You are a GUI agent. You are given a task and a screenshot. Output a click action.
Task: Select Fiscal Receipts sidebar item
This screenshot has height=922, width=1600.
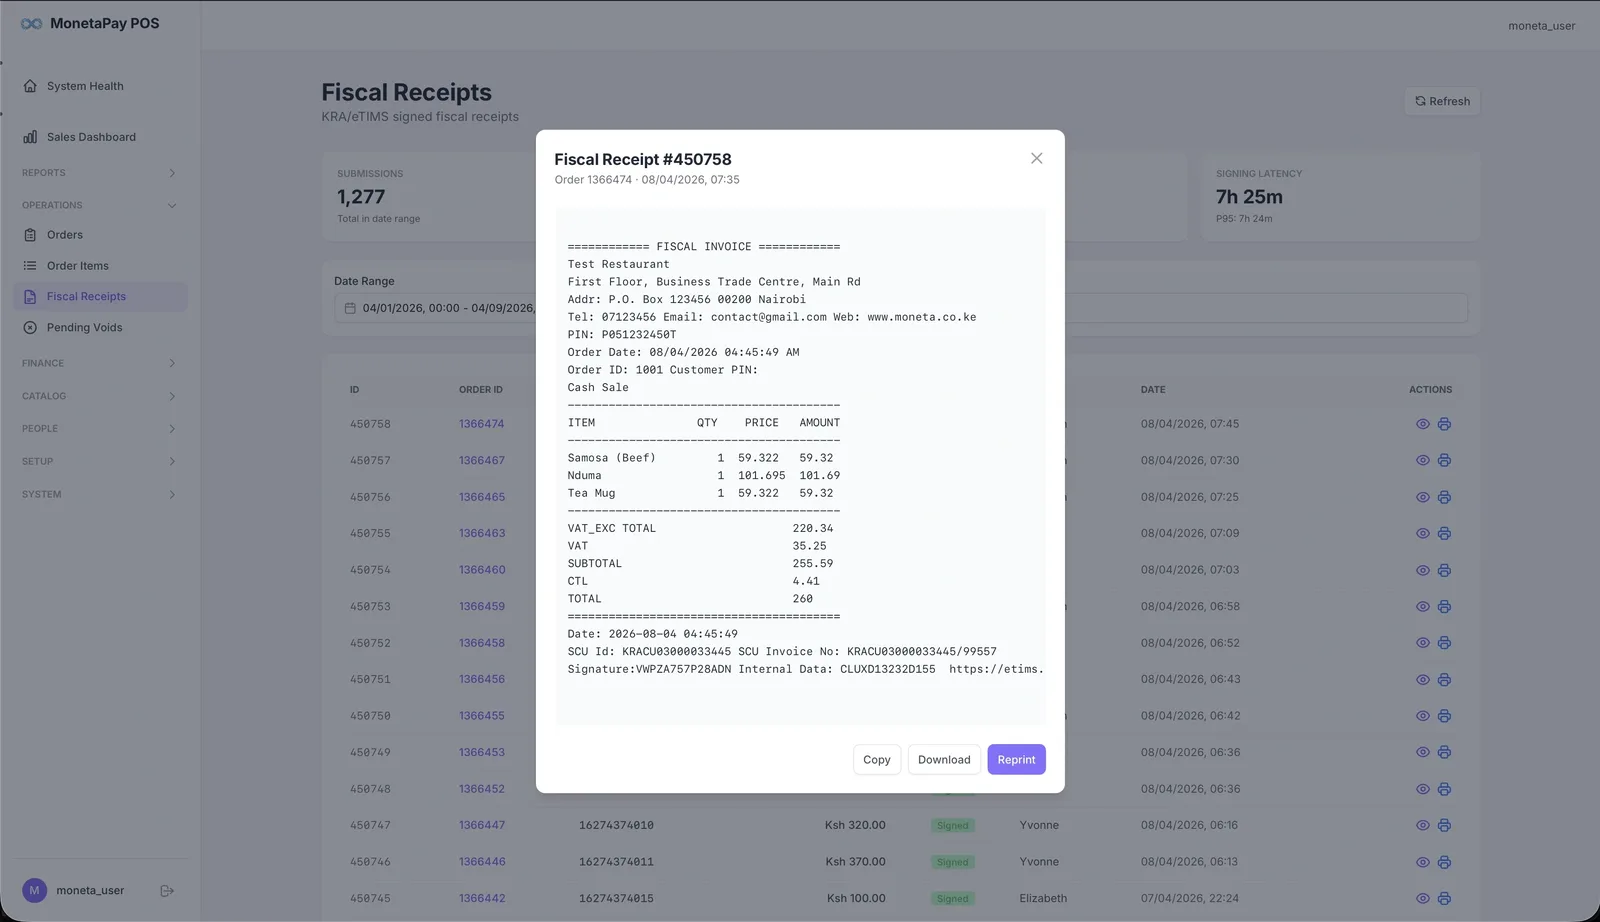[100, 297]
